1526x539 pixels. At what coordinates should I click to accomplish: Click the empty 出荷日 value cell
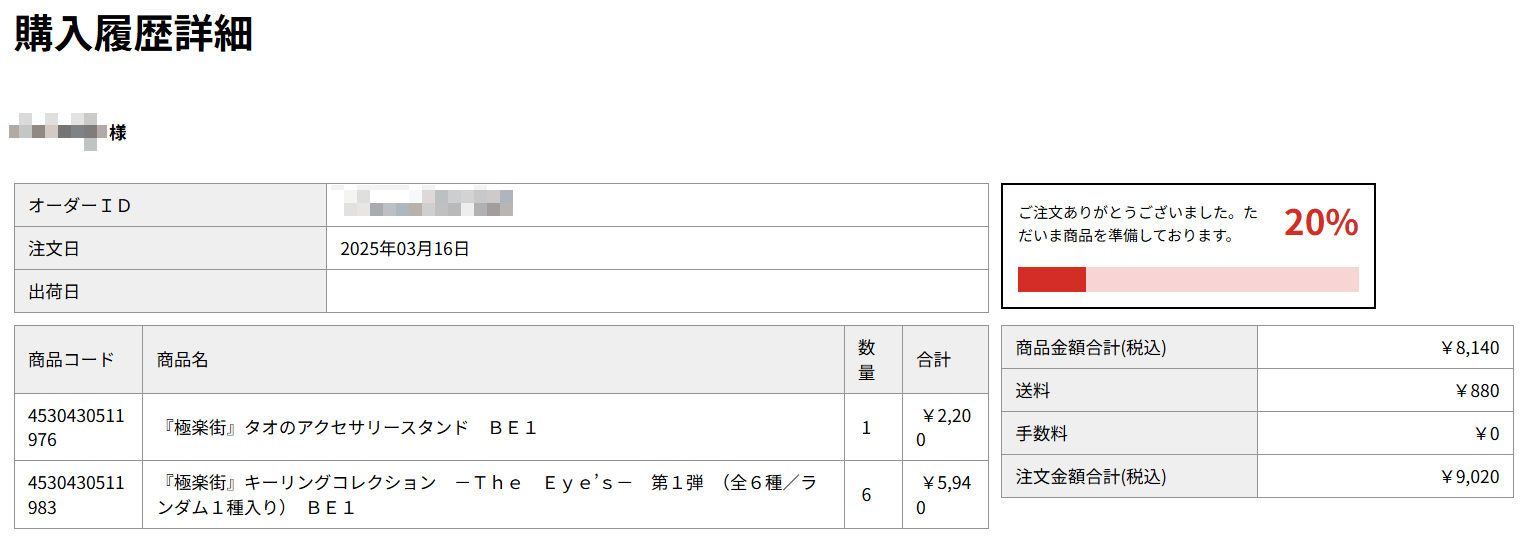click(657, 292)
